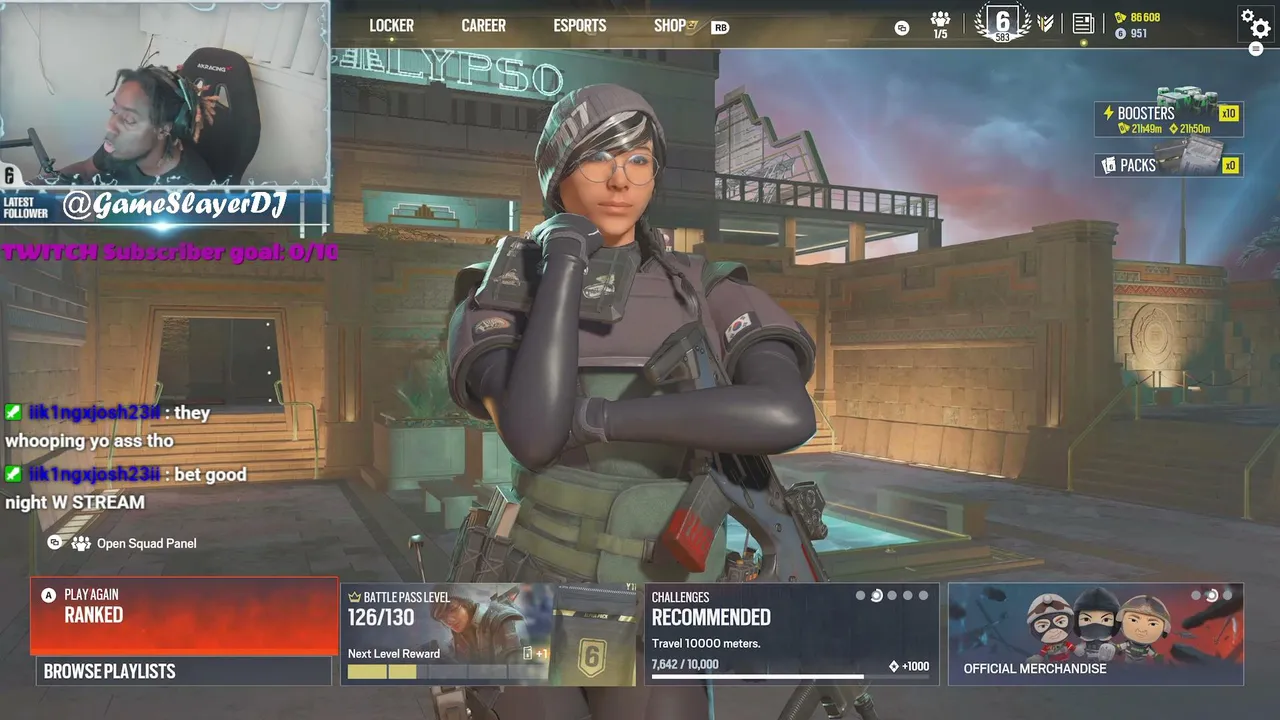This screenshot has width=1280, height=720.
Task: Click the streamer webcam overlay
Action: coord(165,93)
